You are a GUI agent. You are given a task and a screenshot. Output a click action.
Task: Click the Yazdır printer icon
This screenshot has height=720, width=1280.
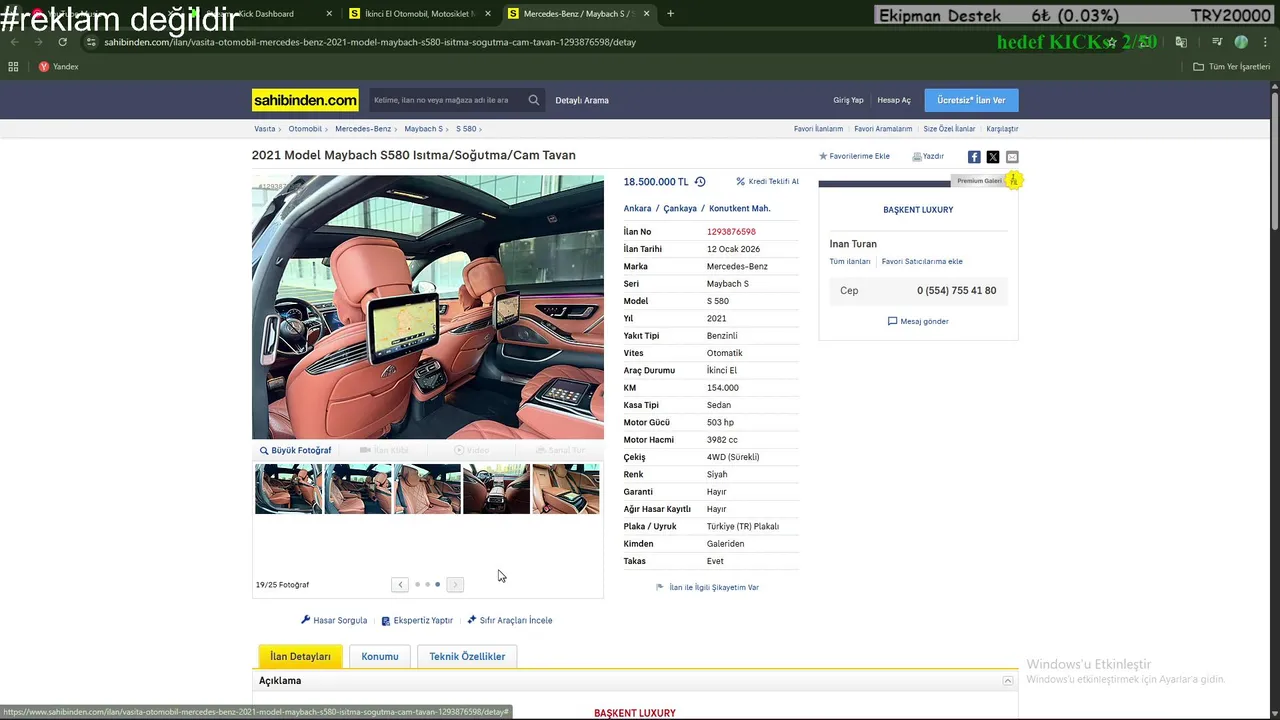pos(917,157)
